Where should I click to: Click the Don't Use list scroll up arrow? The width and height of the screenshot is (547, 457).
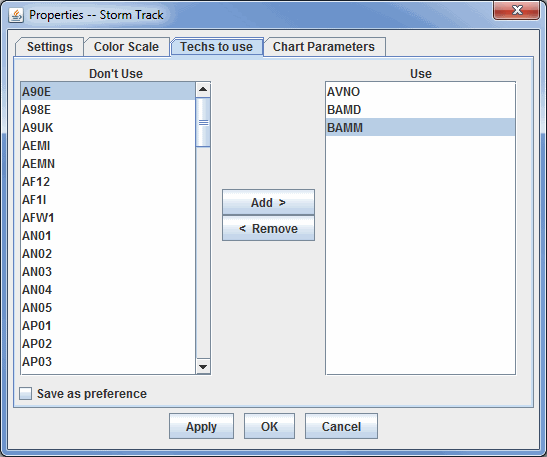coord(203,90)
